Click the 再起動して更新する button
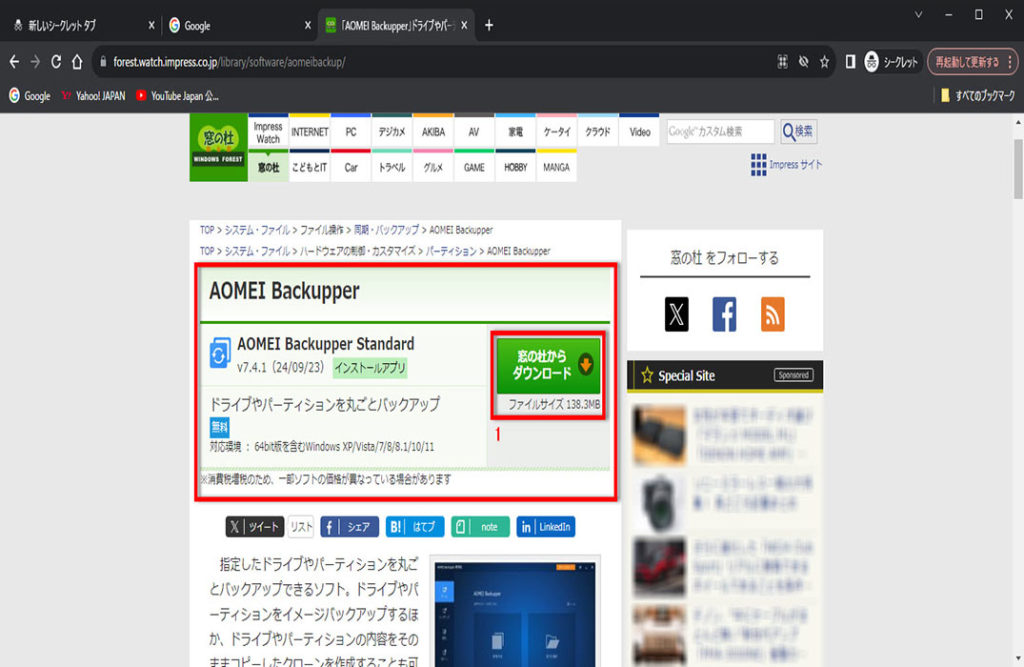This screenshot has height=667, width=1024. tap(966, 62)
